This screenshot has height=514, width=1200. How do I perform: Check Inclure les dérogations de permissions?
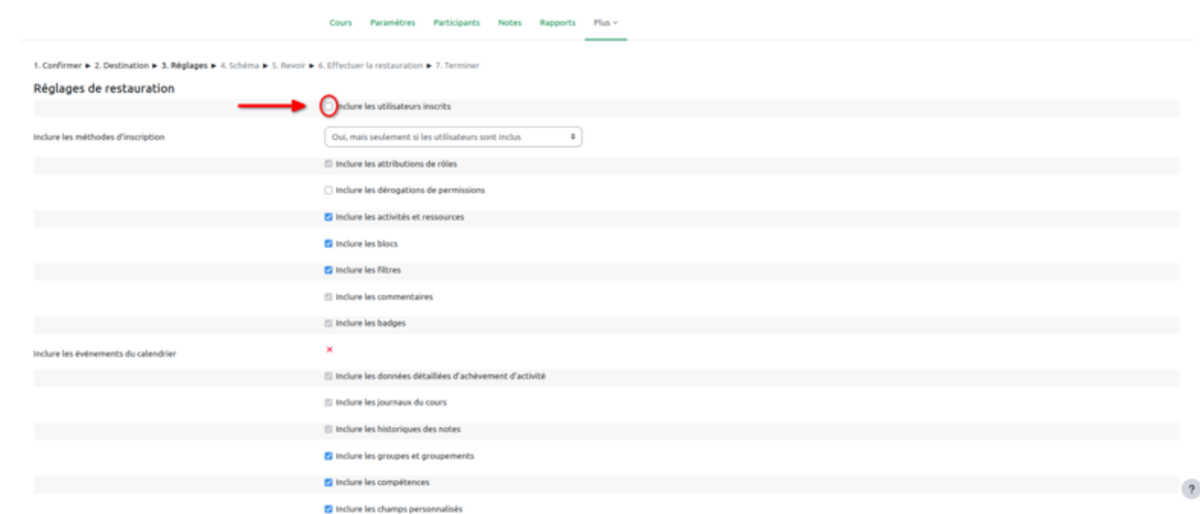[x=329, y=190]
